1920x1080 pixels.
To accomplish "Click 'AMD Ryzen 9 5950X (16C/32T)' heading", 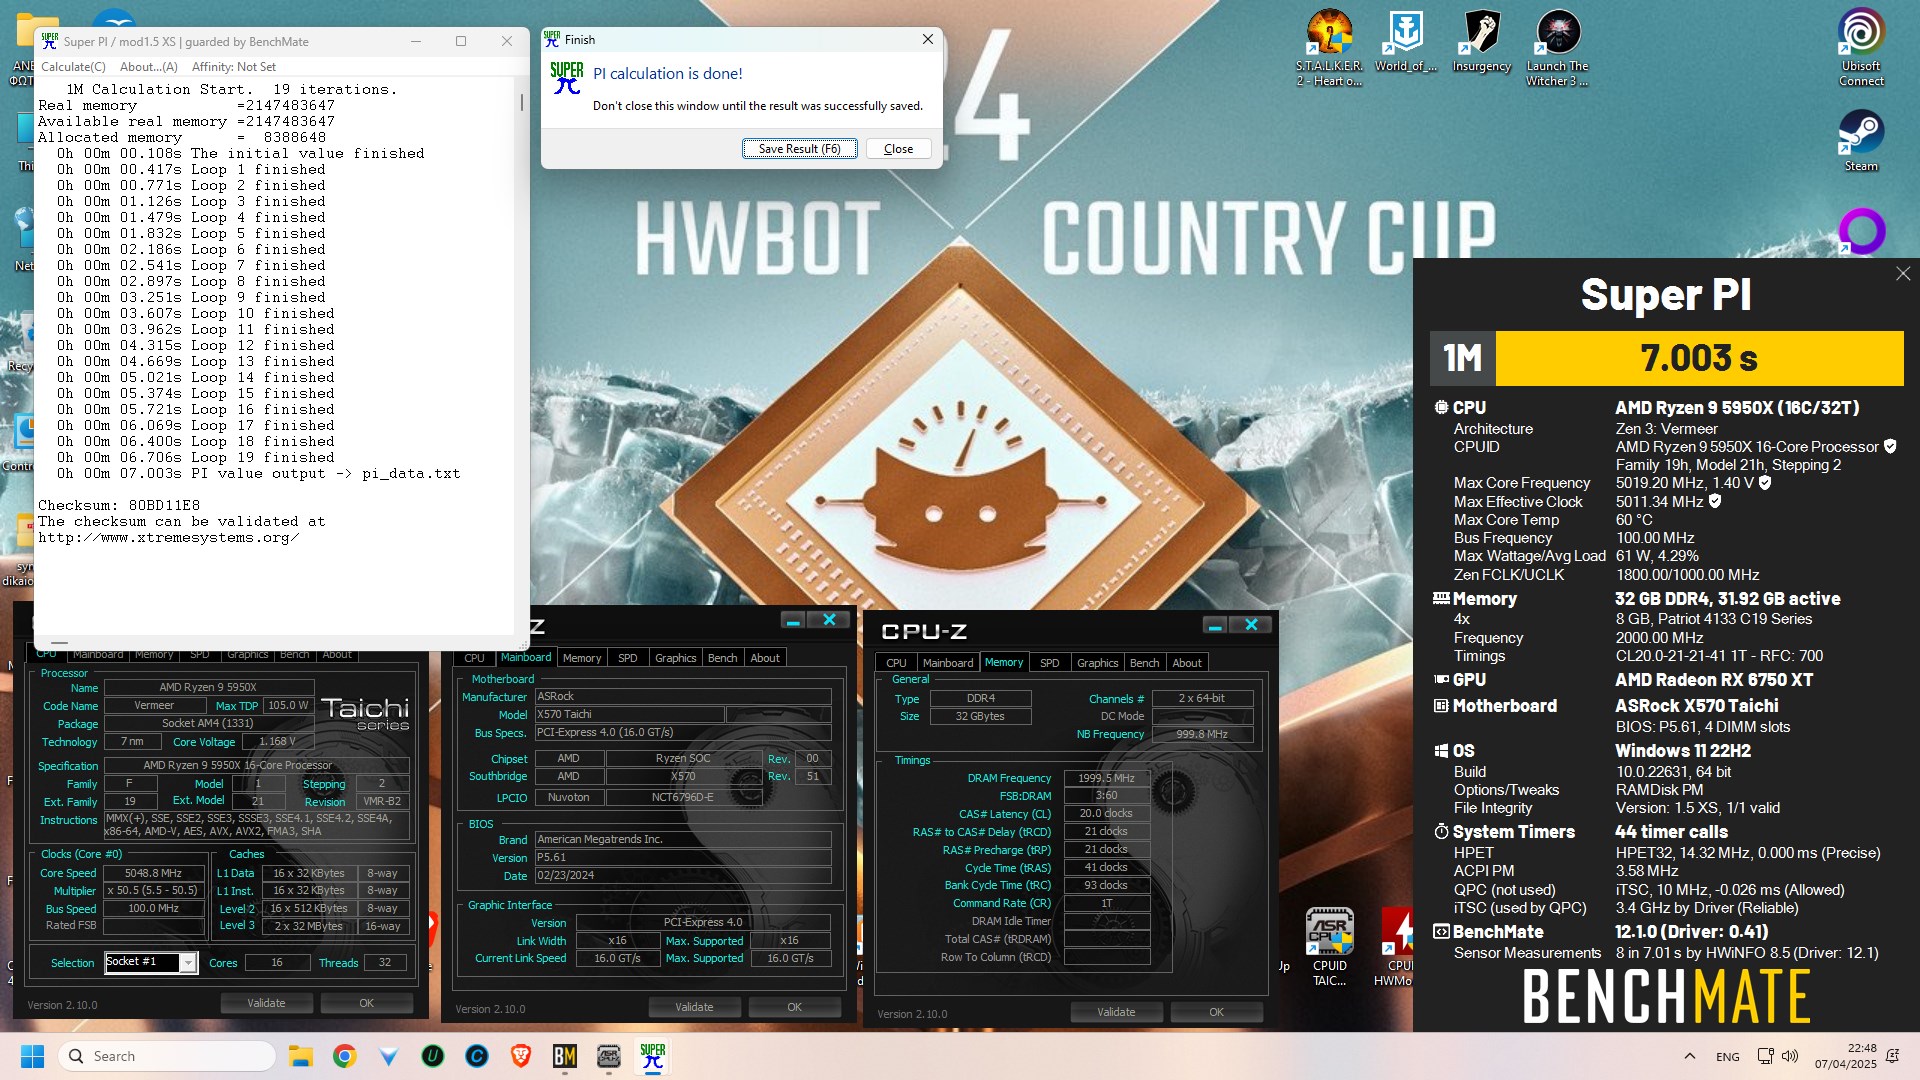I will click(x=1737, y=408).
